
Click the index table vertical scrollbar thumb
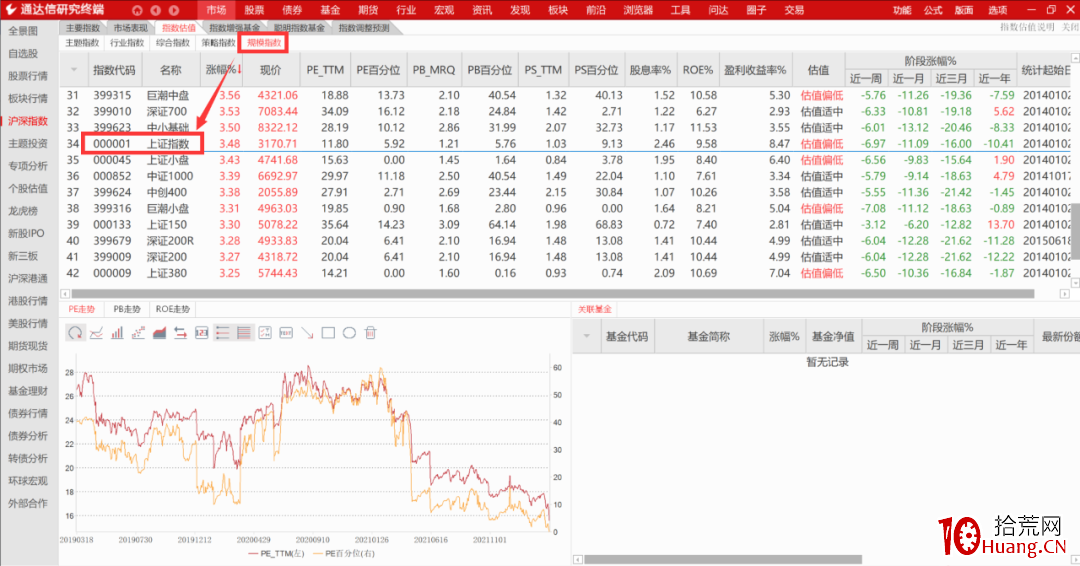pyautogui.click(x=1075, y=231)
